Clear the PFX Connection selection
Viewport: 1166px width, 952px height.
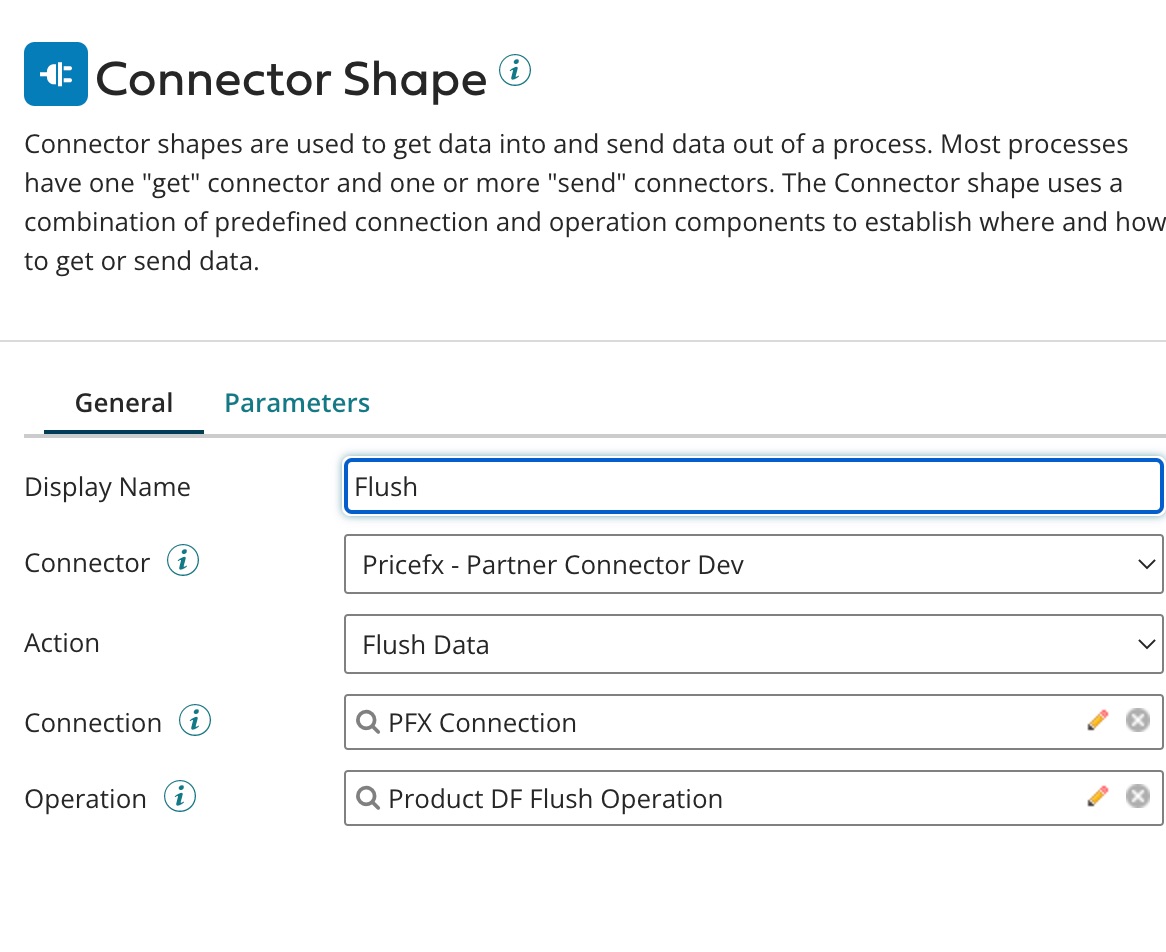(1137, 721)
